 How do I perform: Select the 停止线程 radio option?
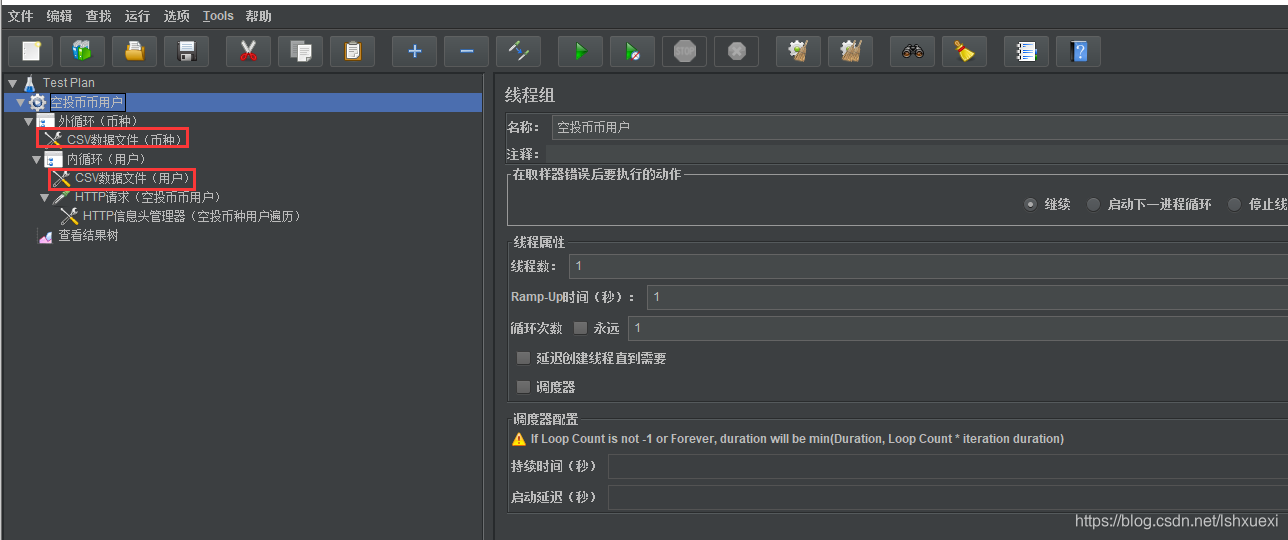1234,204
